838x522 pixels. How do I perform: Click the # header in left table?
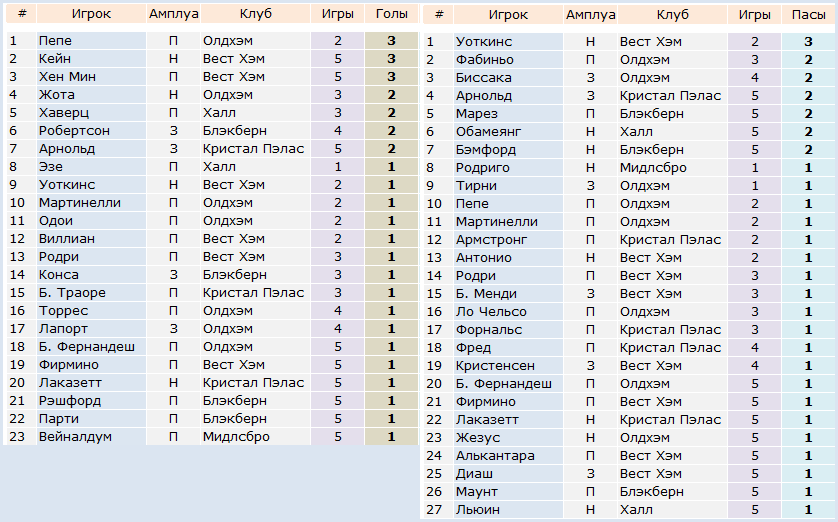click(22, 14)
